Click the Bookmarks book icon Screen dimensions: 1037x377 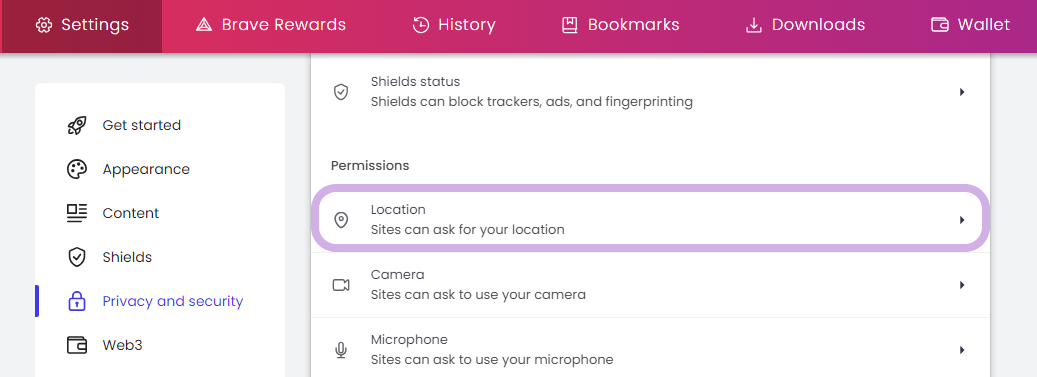coord(569,25)
